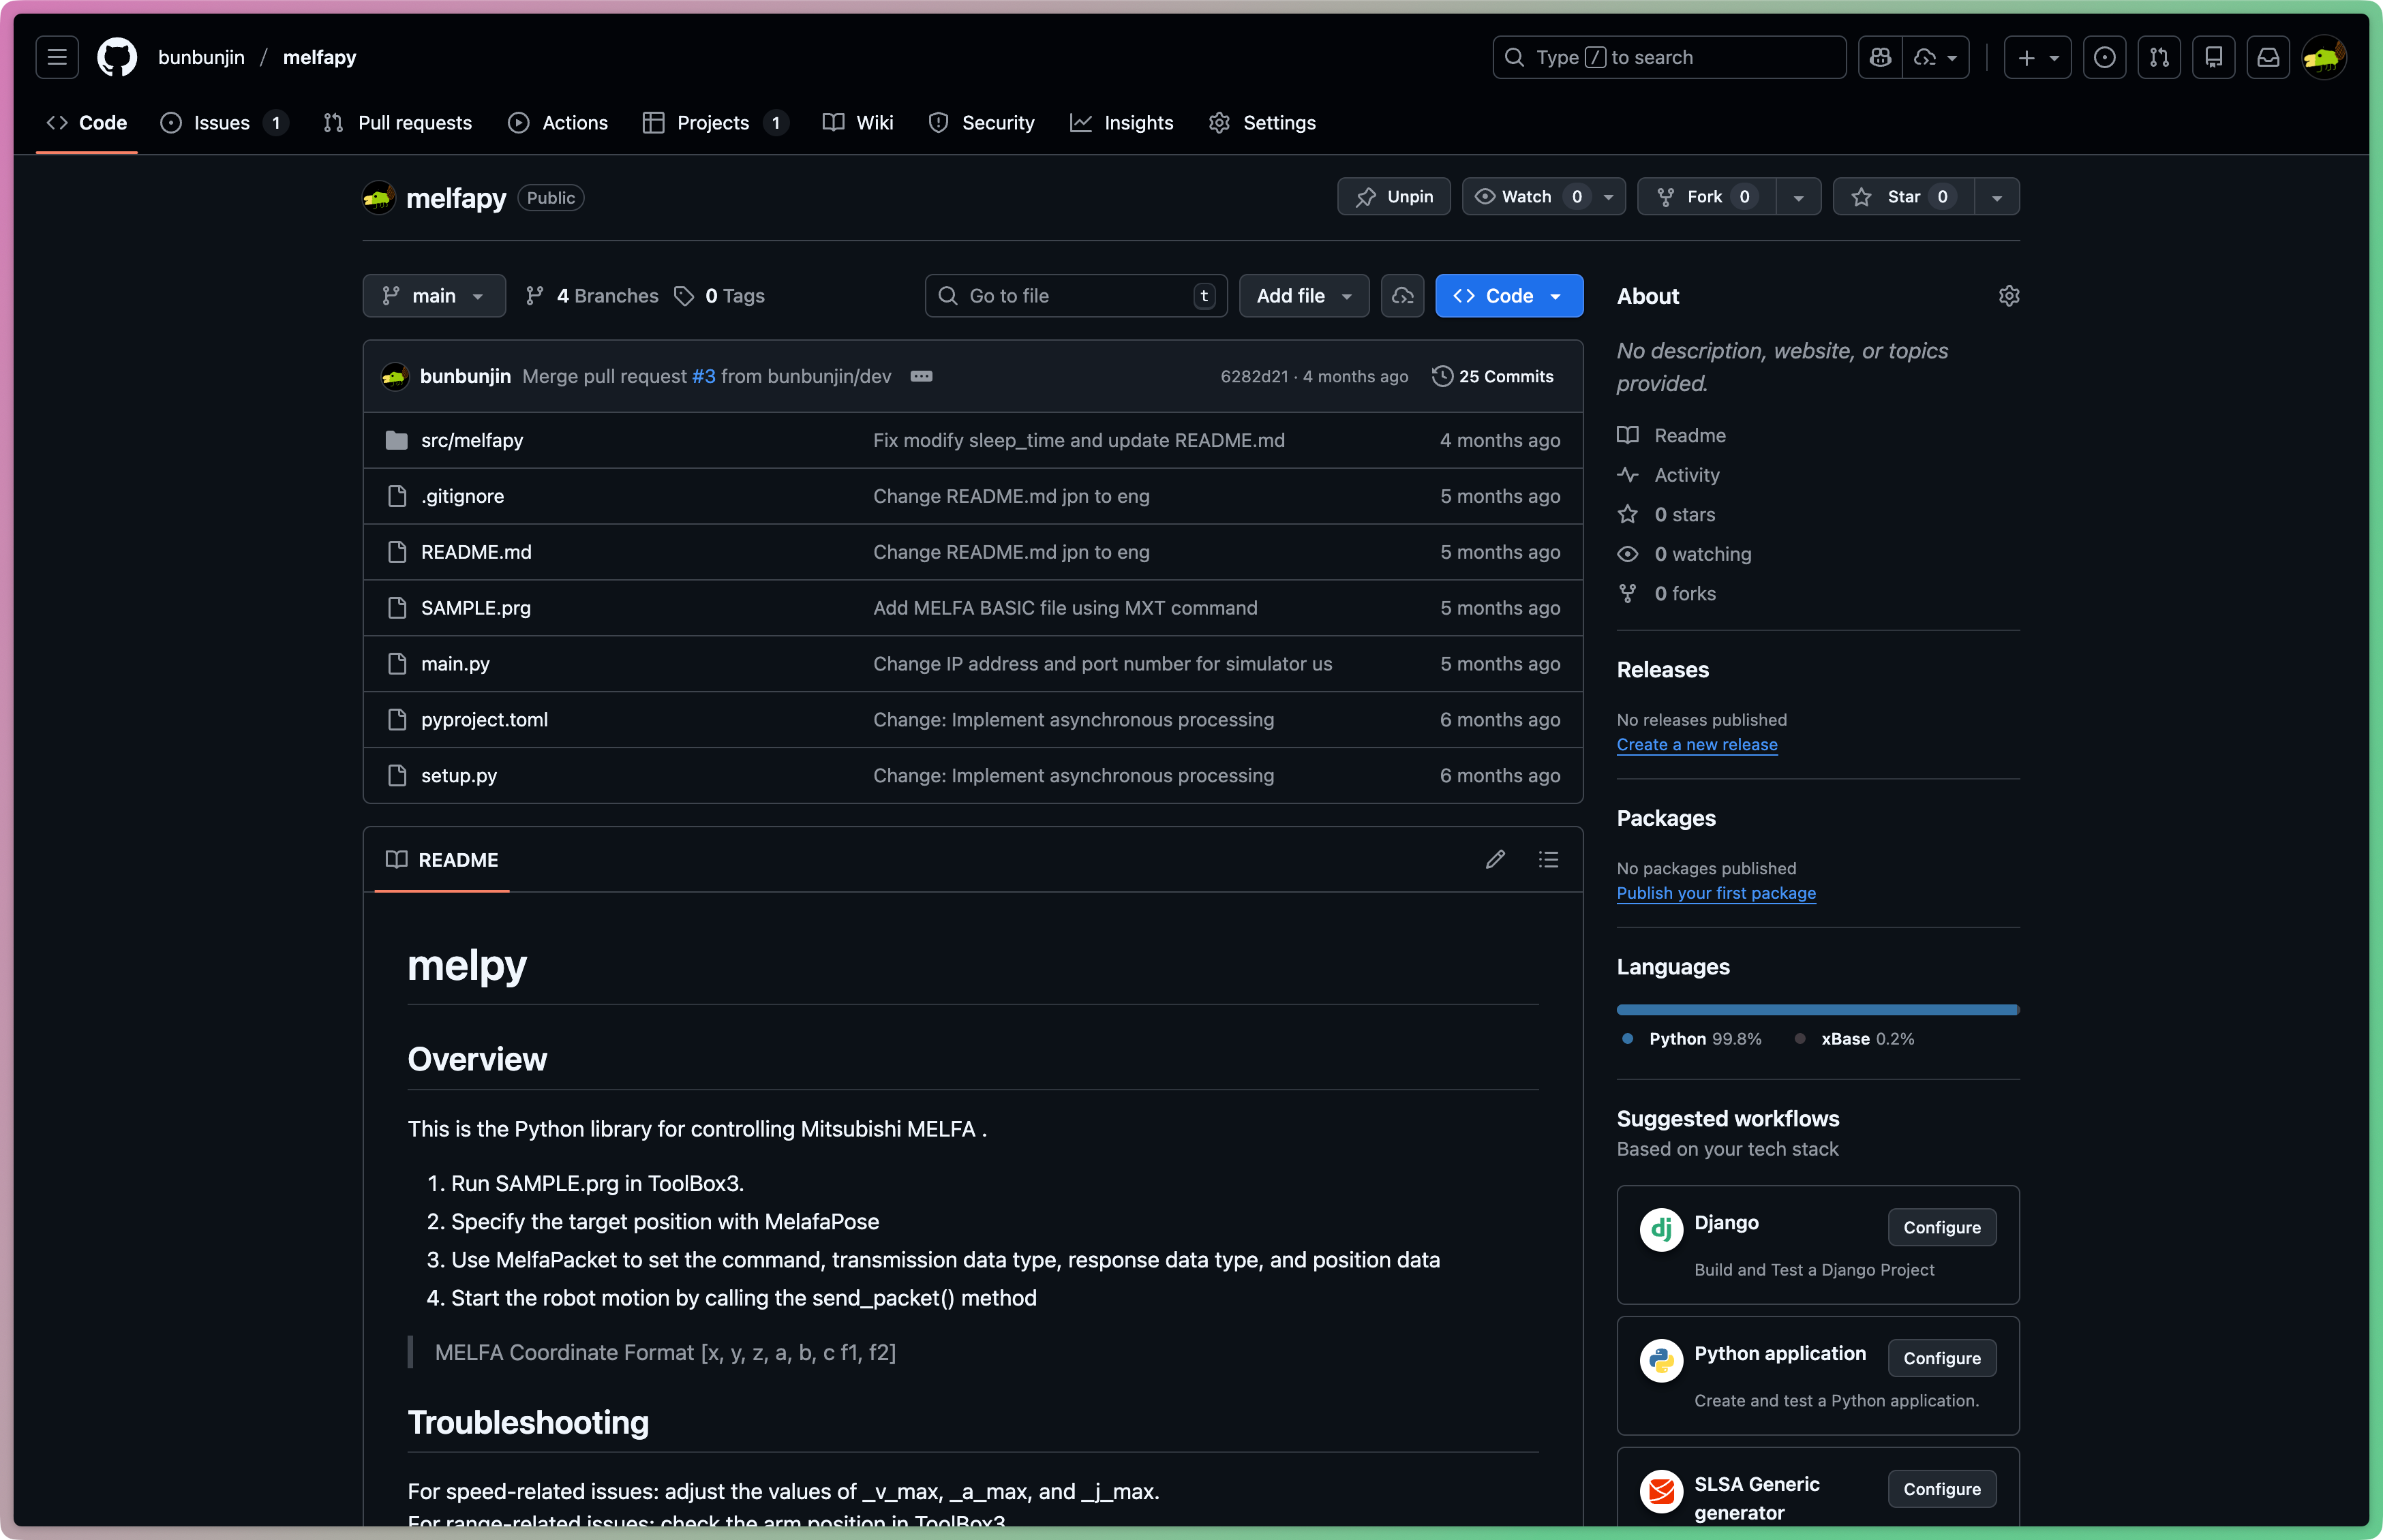Open the Insights tab
Screen dimensions: 2383x1540
pyautogui.click(x=1122, y=123)
